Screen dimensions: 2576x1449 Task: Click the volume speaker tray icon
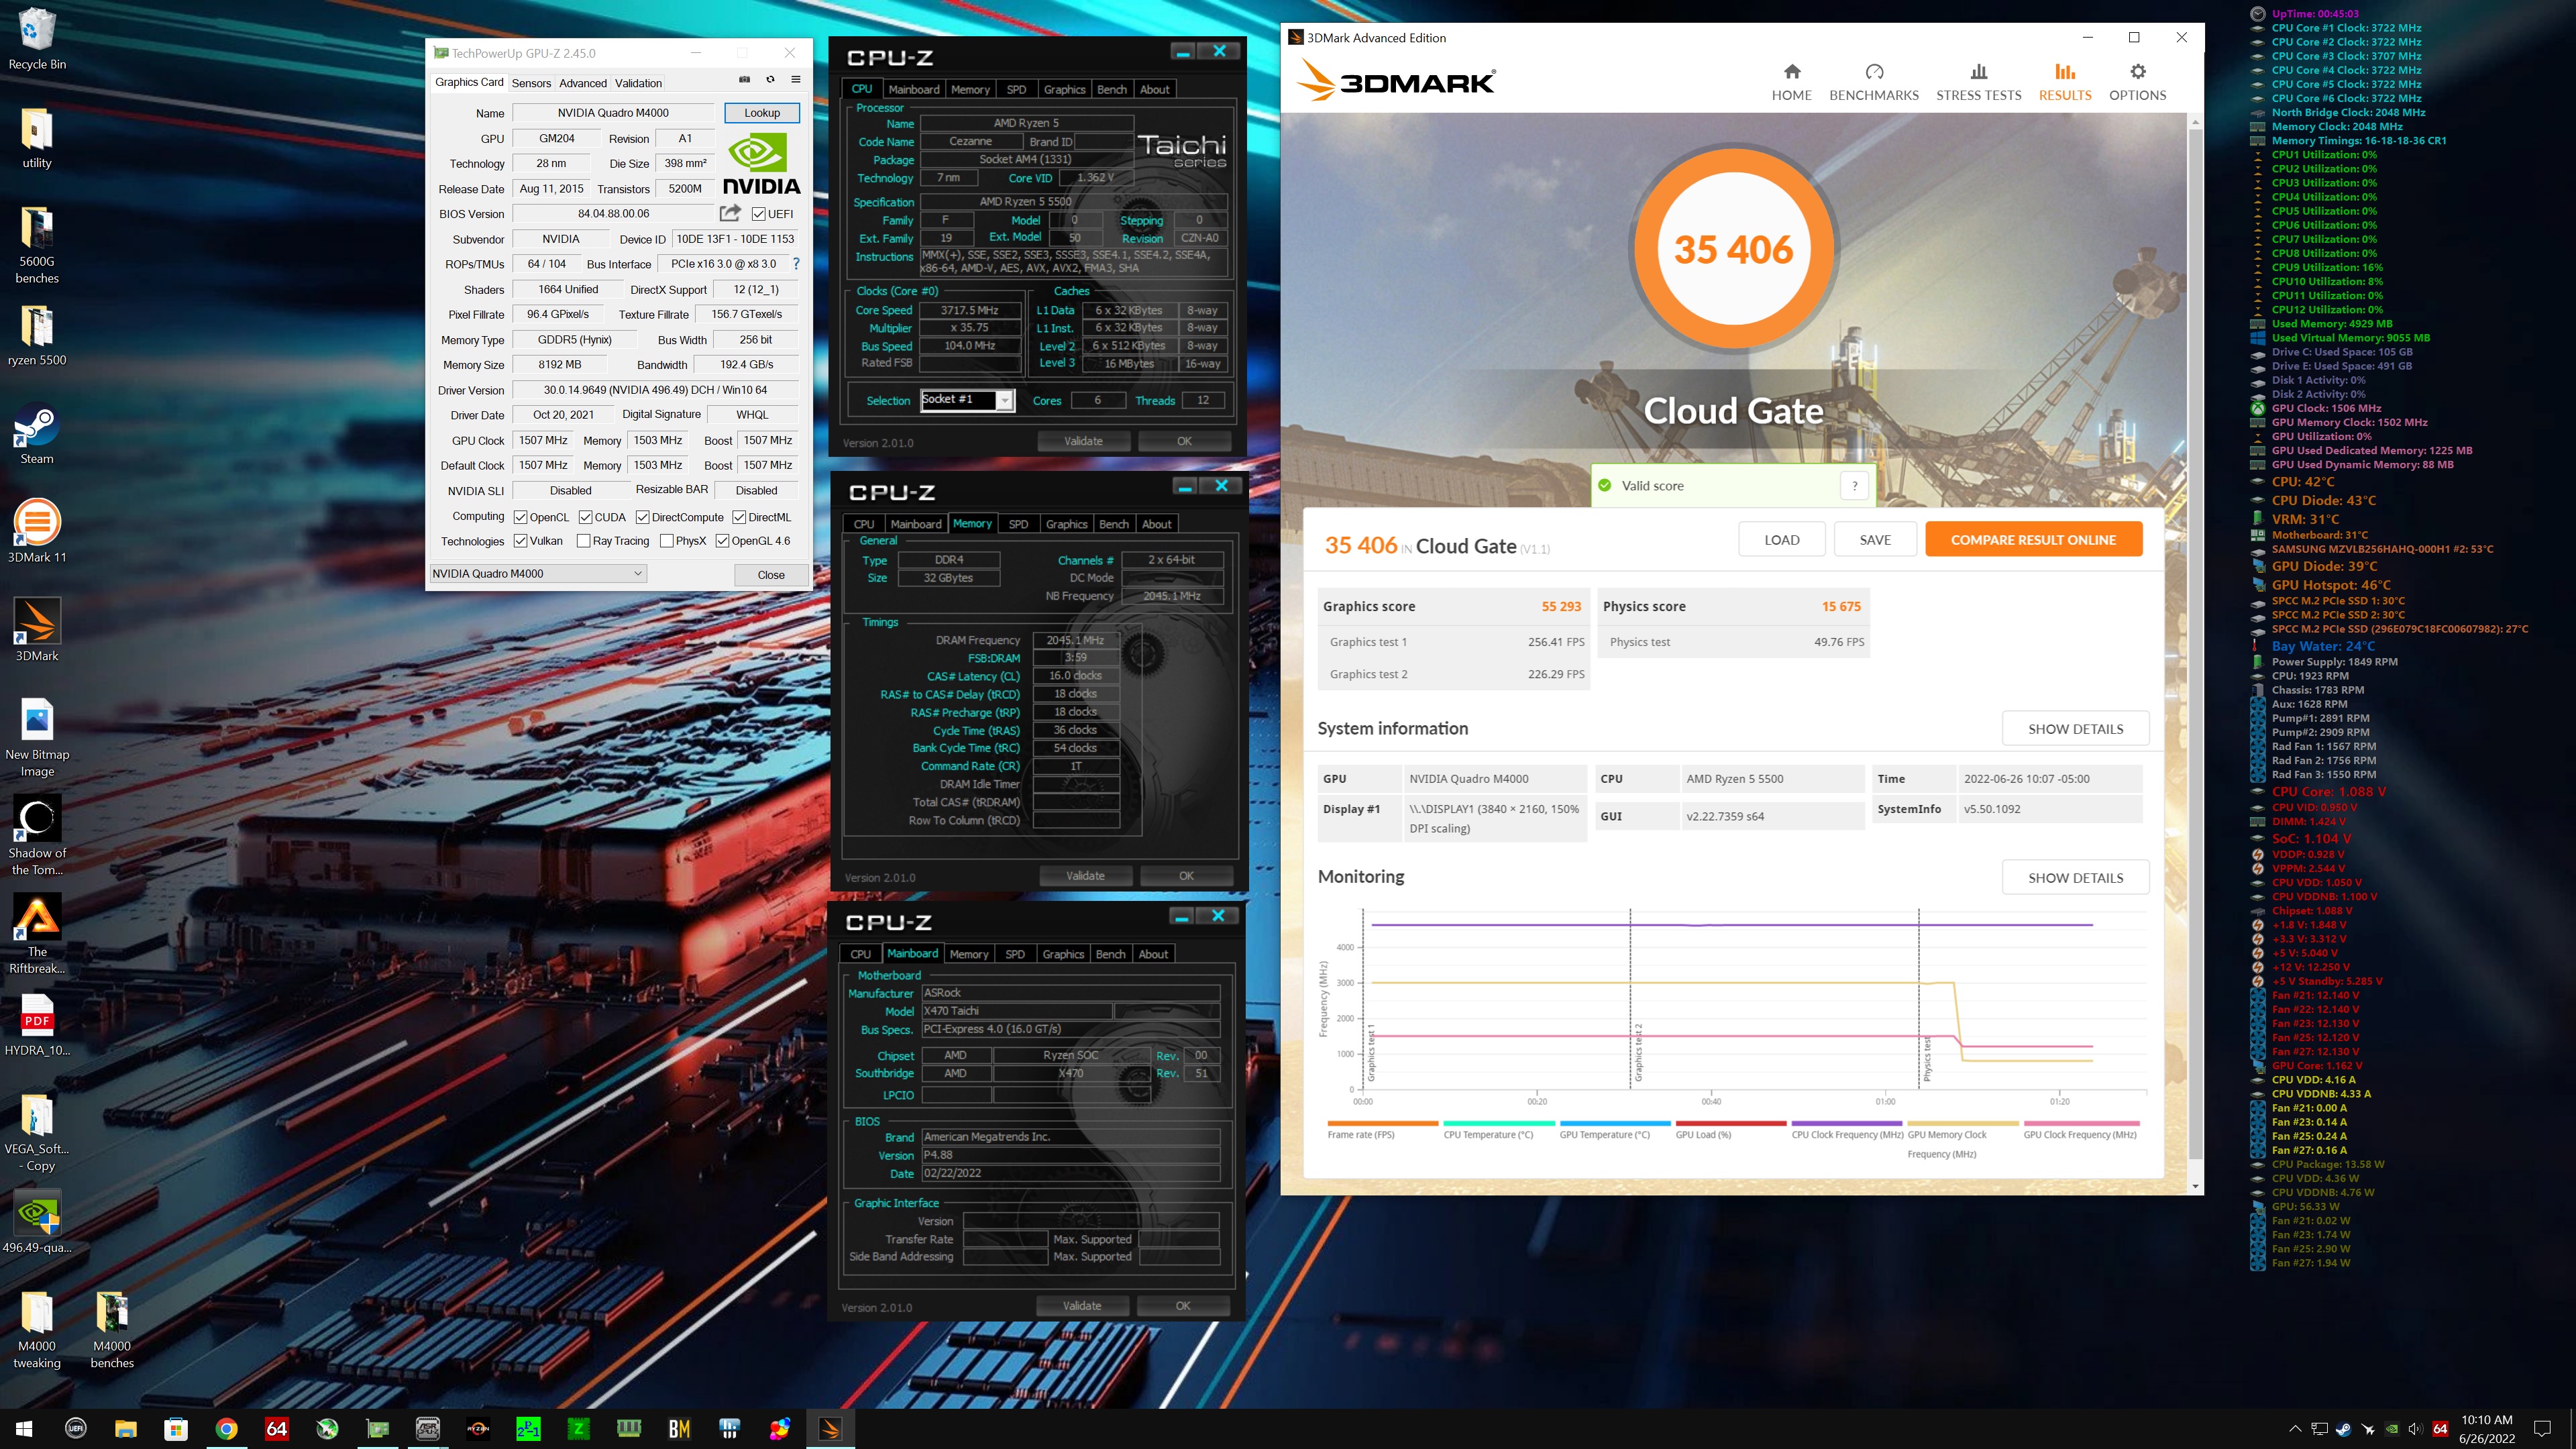click(2415, 1429)
